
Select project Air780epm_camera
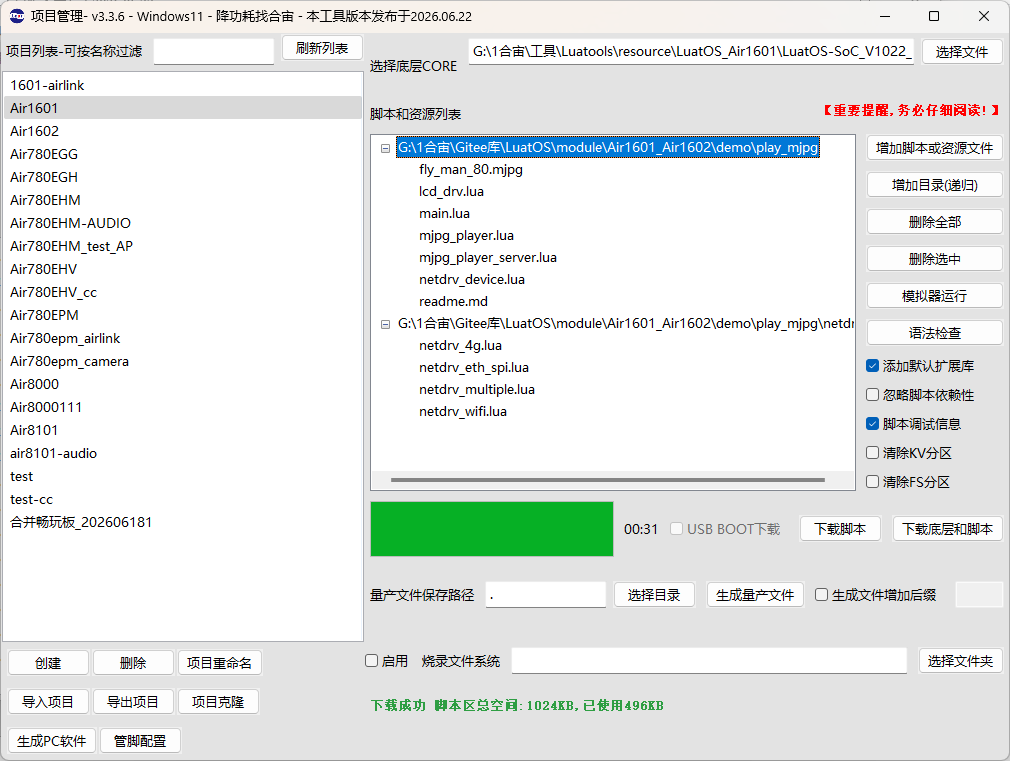click(183, 361)
